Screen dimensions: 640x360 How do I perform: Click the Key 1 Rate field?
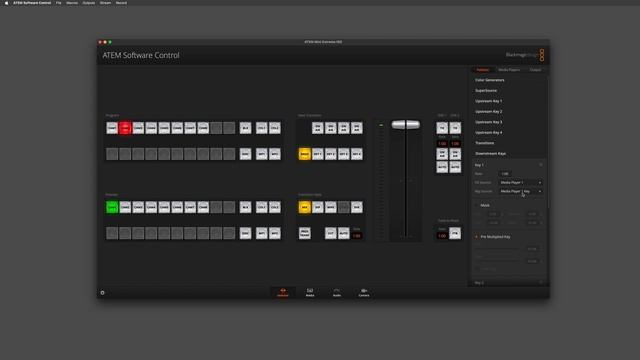click(x=505, y=173)
